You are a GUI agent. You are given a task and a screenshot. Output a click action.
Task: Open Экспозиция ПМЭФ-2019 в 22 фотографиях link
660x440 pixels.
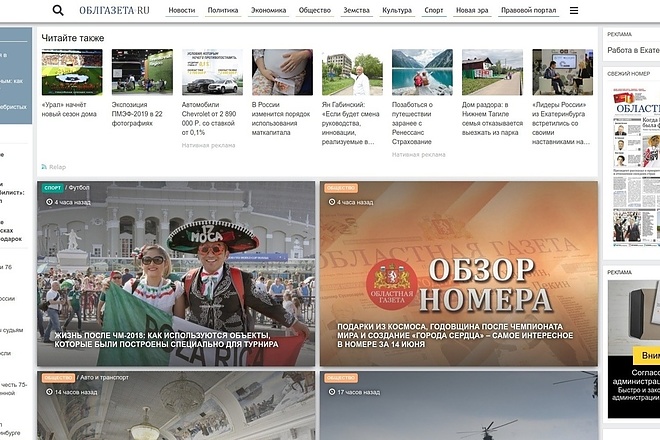pos(137,114)
